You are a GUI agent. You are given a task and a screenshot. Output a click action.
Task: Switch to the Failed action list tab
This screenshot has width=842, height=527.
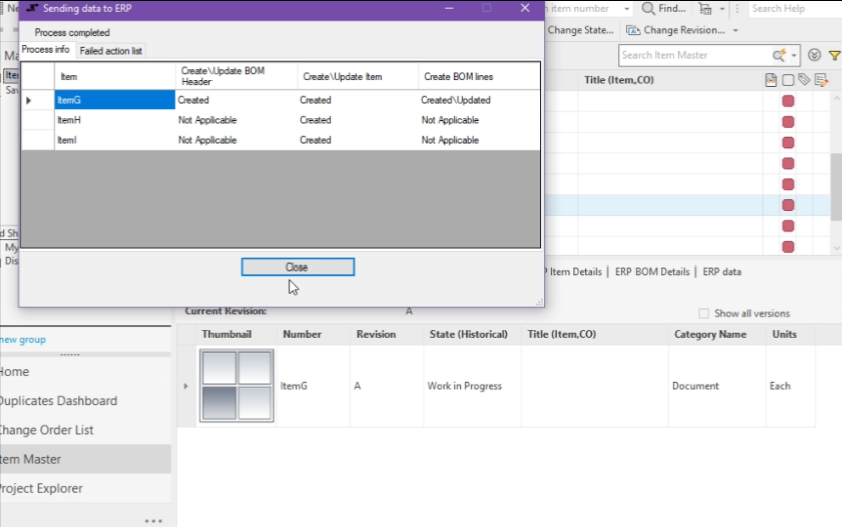coord(111,51)
